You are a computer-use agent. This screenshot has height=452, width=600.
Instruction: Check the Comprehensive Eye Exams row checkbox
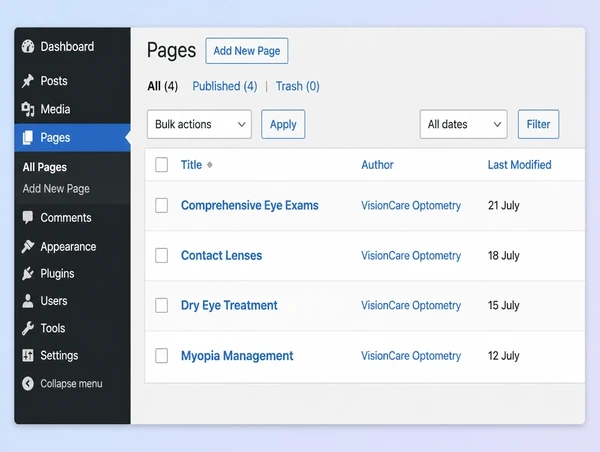(161, 205)
